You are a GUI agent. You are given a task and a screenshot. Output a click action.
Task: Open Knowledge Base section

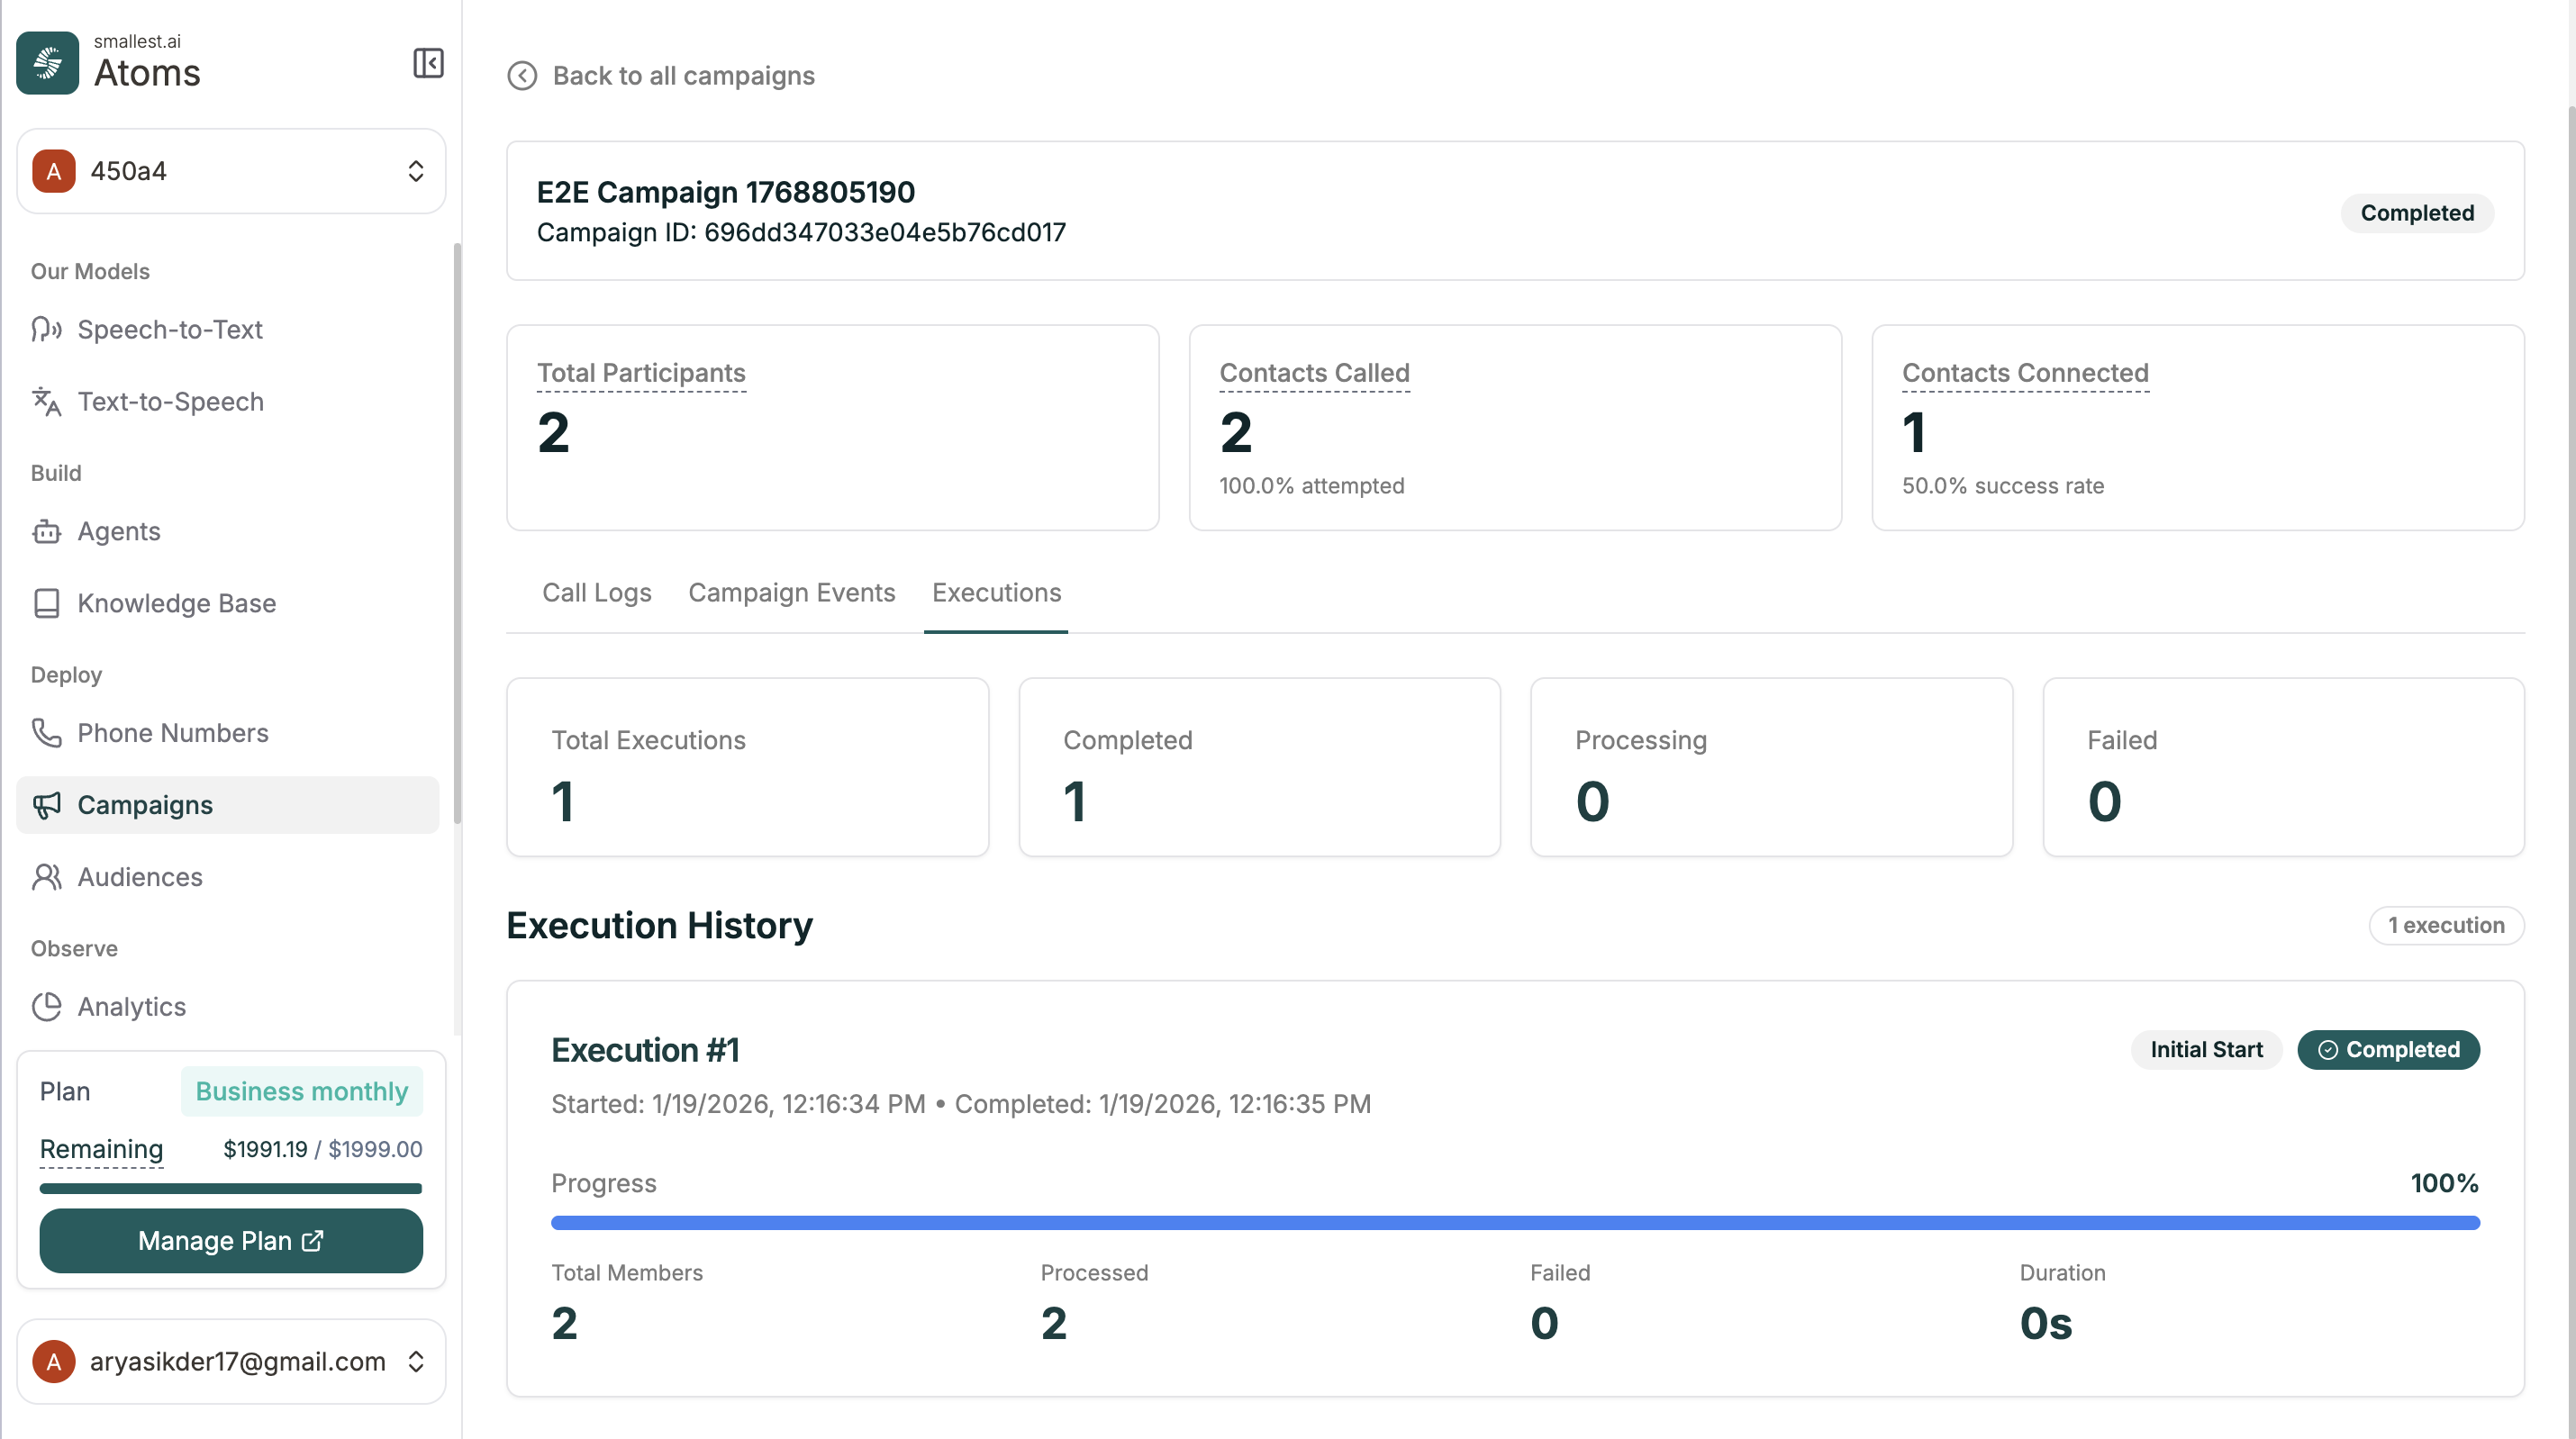click(x=176, y=603)
